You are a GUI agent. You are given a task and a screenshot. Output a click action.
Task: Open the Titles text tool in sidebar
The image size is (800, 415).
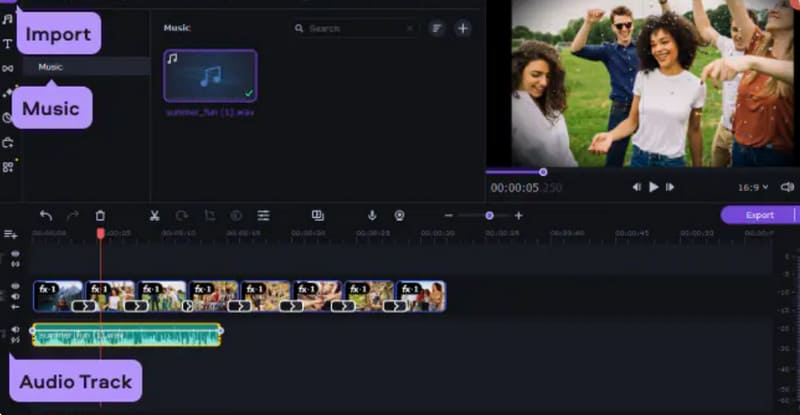point(8,44)
